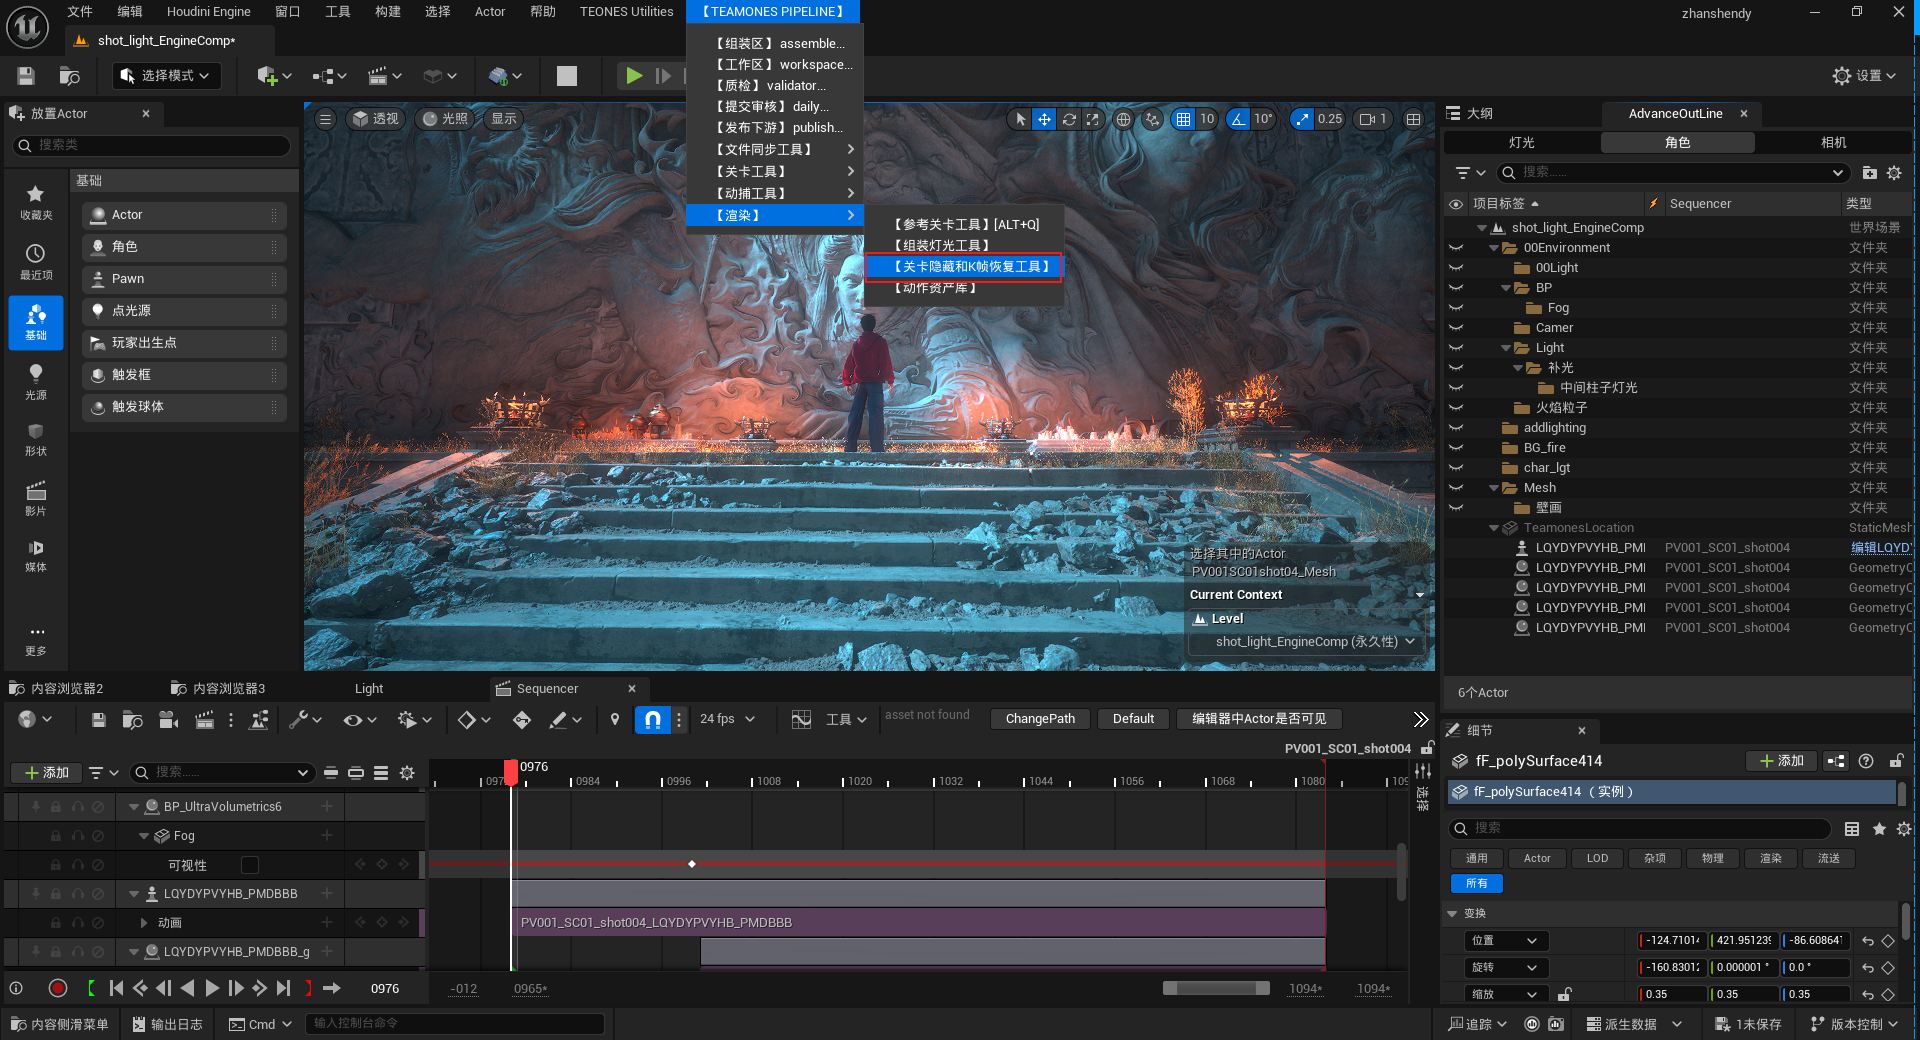This screenshot has width=1920, height=1040.
Task: Click the green Play level button
Action: tap(633, 76)
